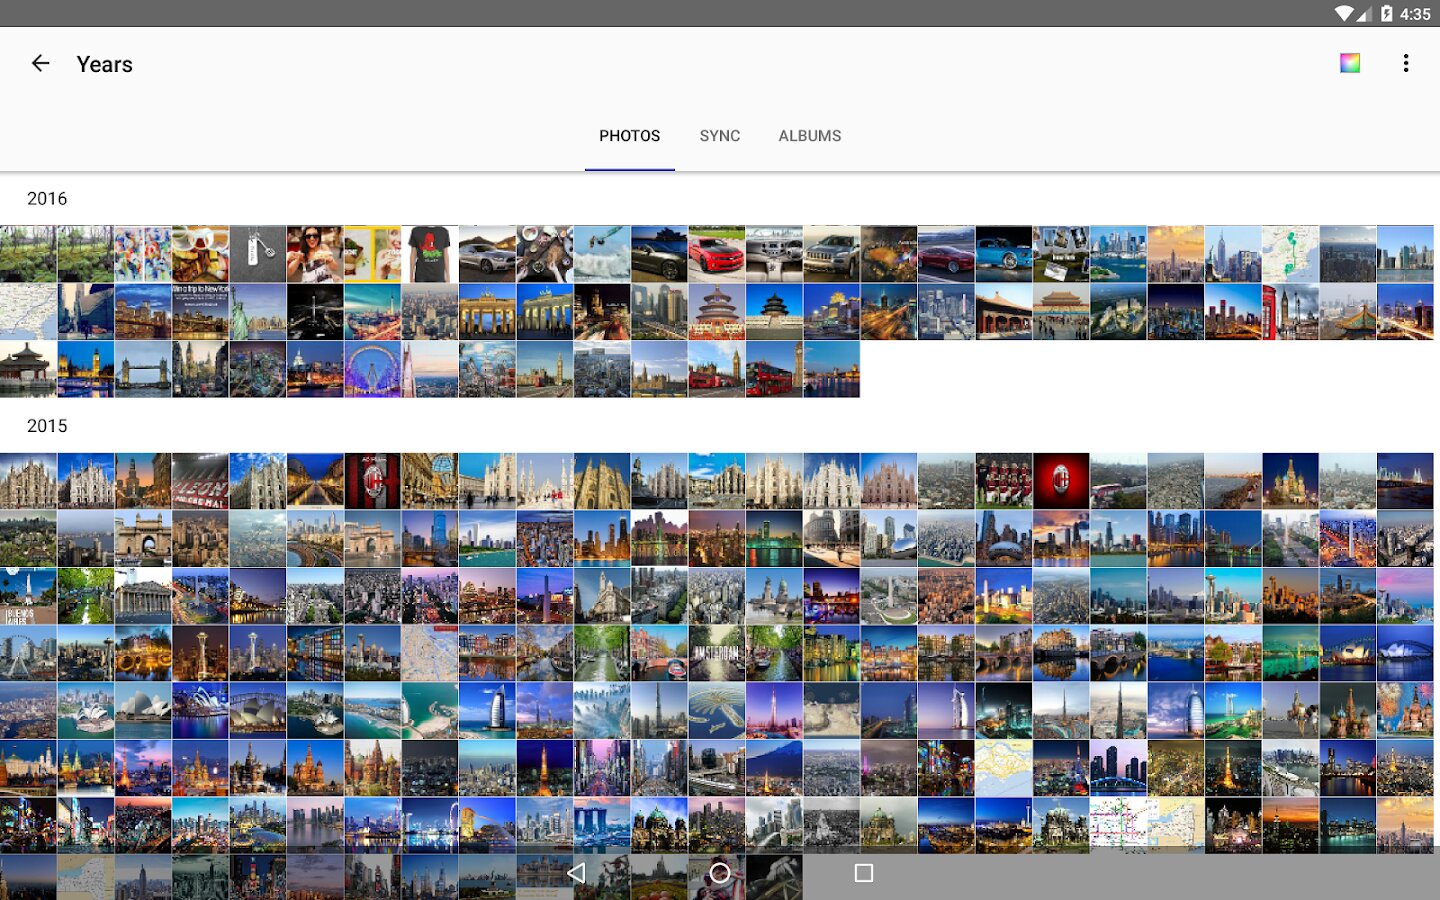Image resolution: width=1440 pixels, height=900 pixels.
Task: Switch to the Albums tab
Action: [809, 136]
